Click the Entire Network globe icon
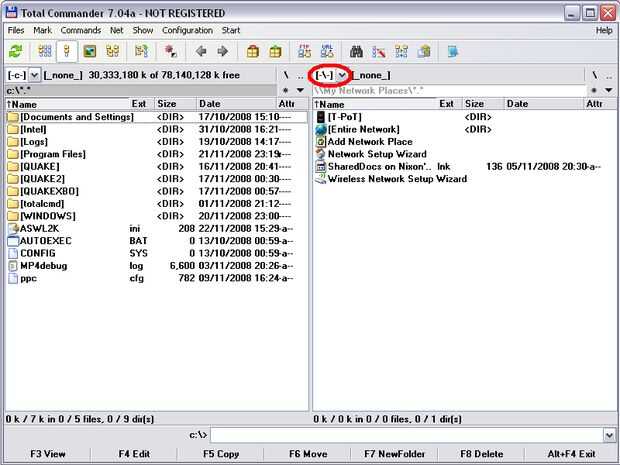The width and height of the screenshot is (620, 465). tap(321, 129)
